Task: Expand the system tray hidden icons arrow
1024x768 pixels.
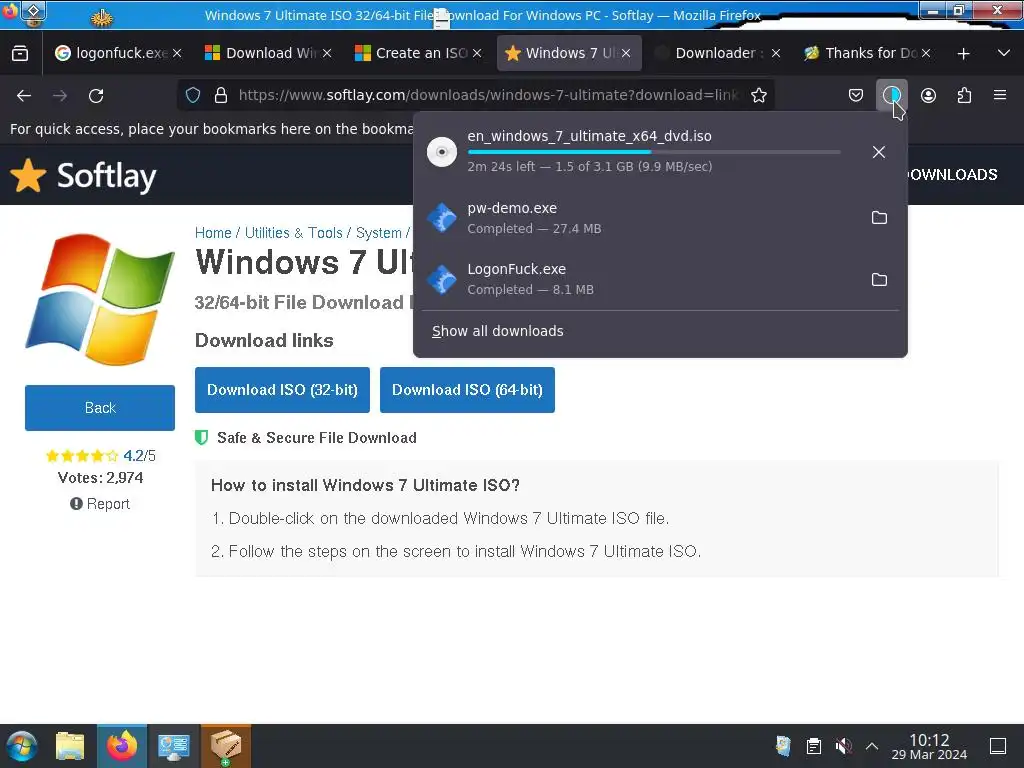Action: click(872, 746)
